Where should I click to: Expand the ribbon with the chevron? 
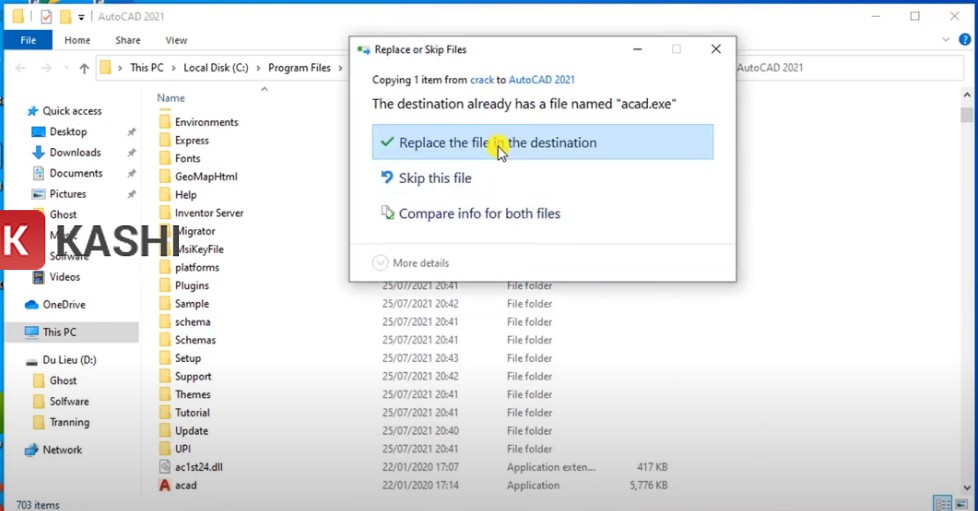946,39
